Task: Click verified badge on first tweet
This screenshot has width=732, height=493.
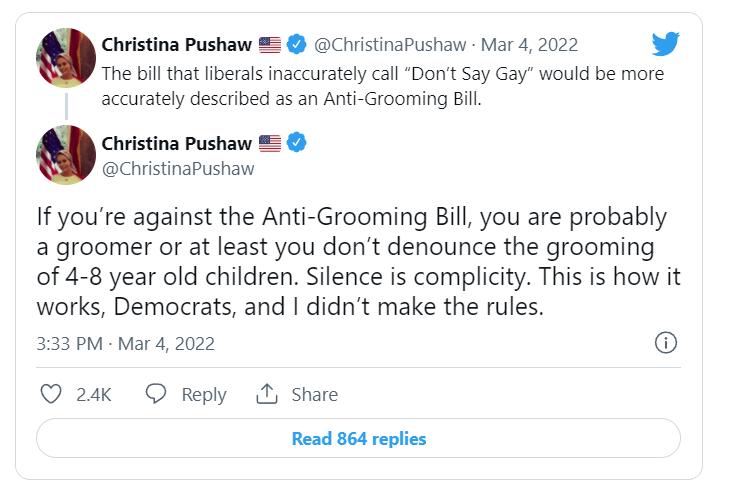Action: pos(296,44)
